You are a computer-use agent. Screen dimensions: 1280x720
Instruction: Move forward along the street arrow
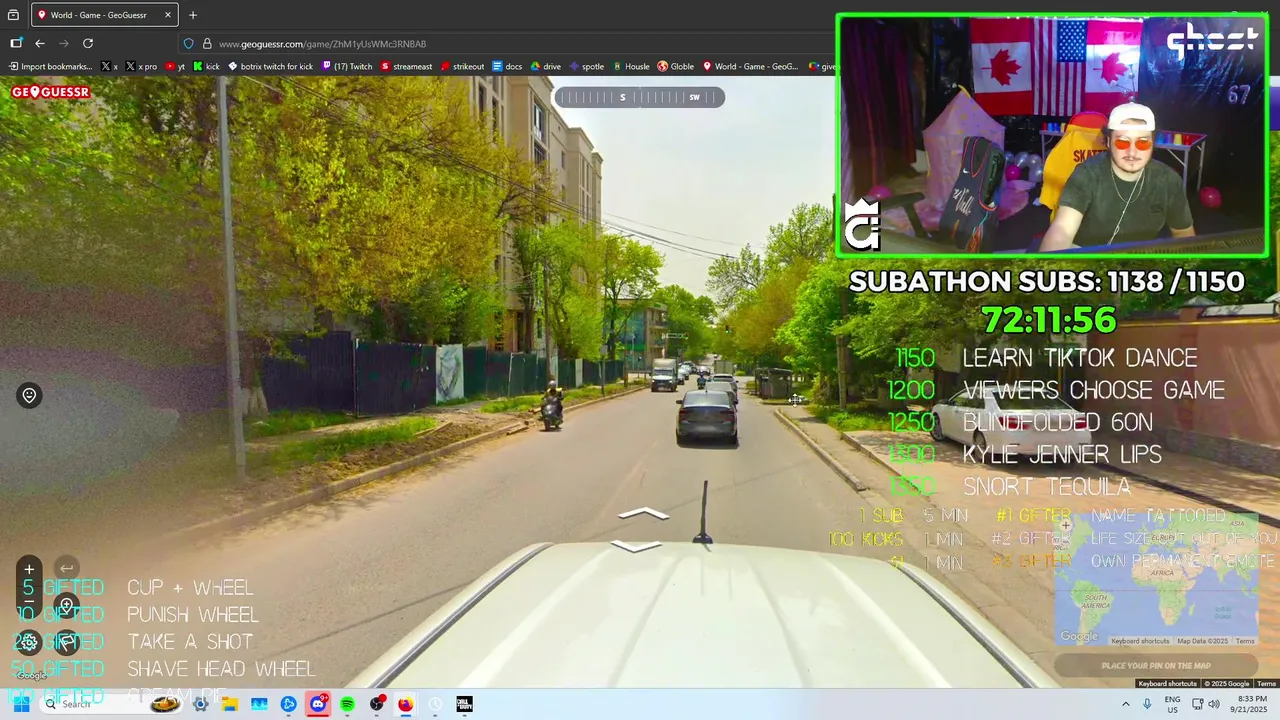643,514
